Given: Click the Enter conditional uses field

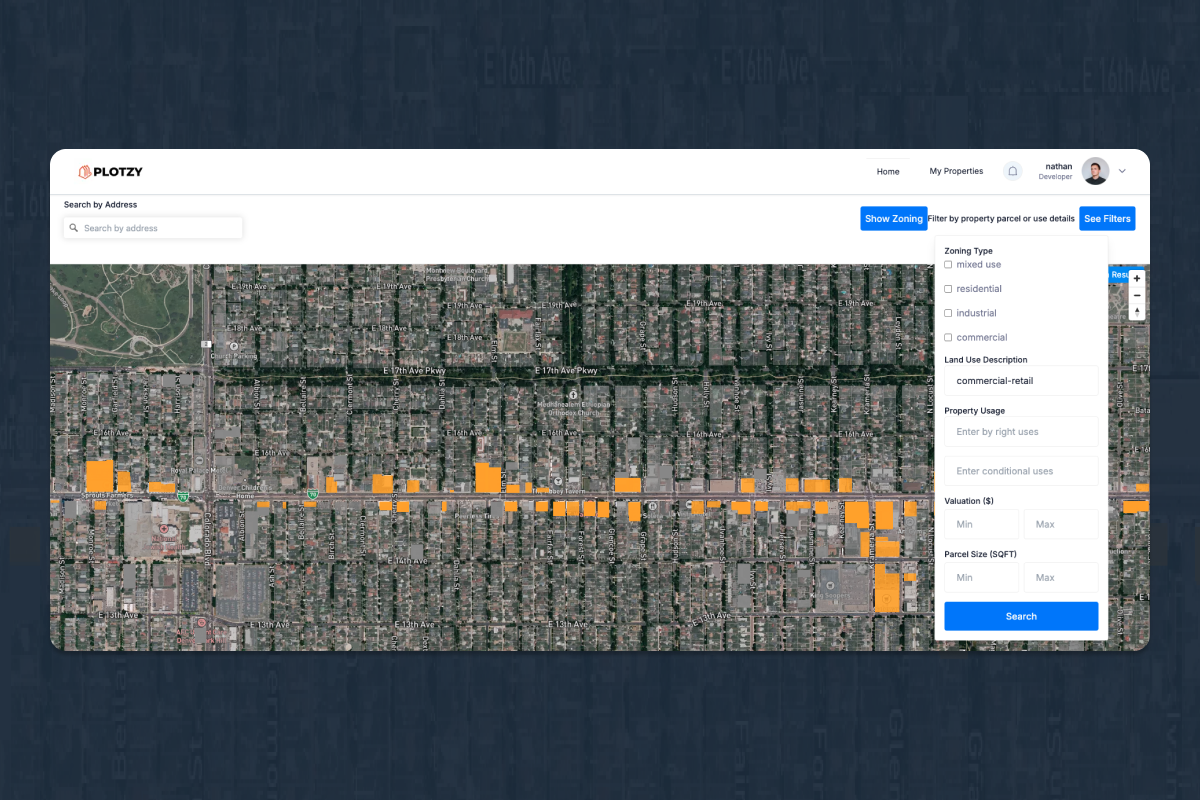Looking at the screenshot, I should [x=1021, y=471].
